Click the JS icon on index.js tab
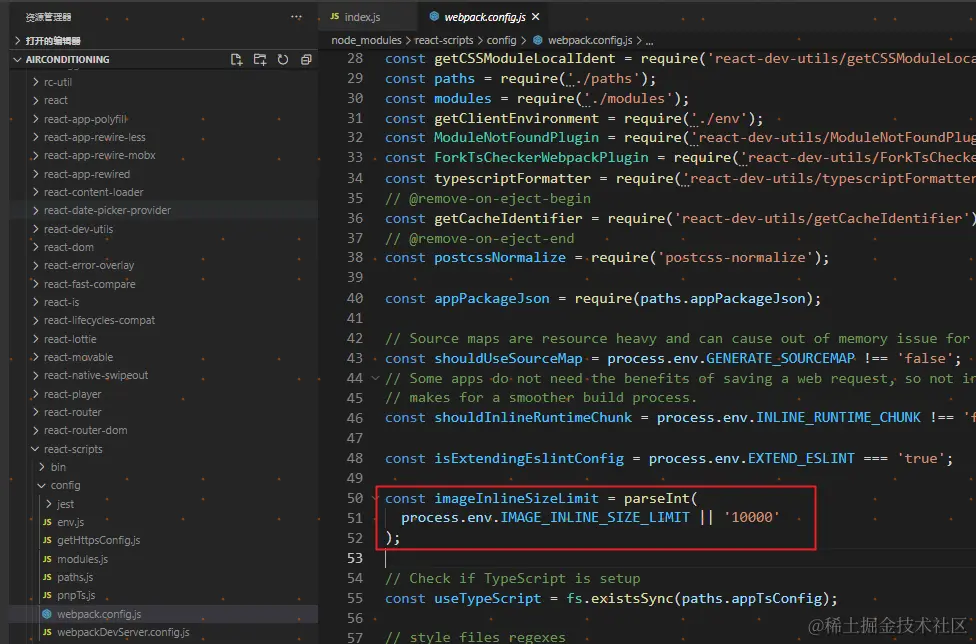The width and height of the screenshot is (976, 644). pos(335,17)
